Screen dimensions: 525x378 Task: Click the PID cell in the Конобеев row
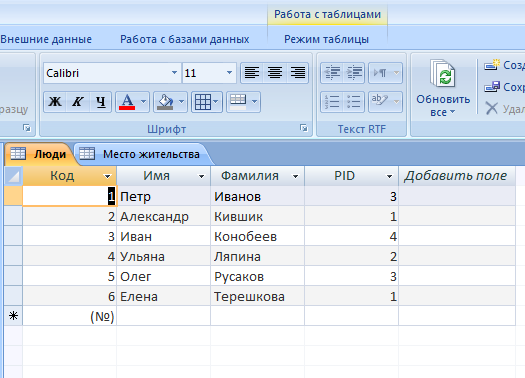point(352,236)
